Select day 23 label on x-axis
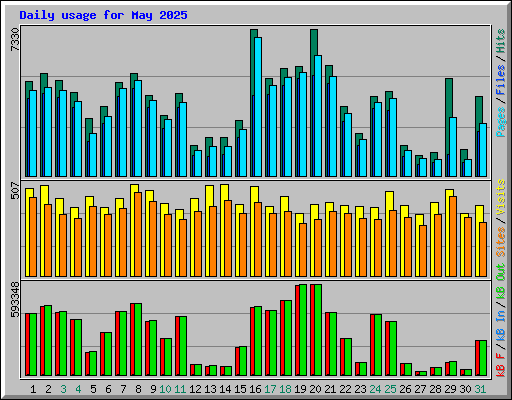 tap(360, 389)
